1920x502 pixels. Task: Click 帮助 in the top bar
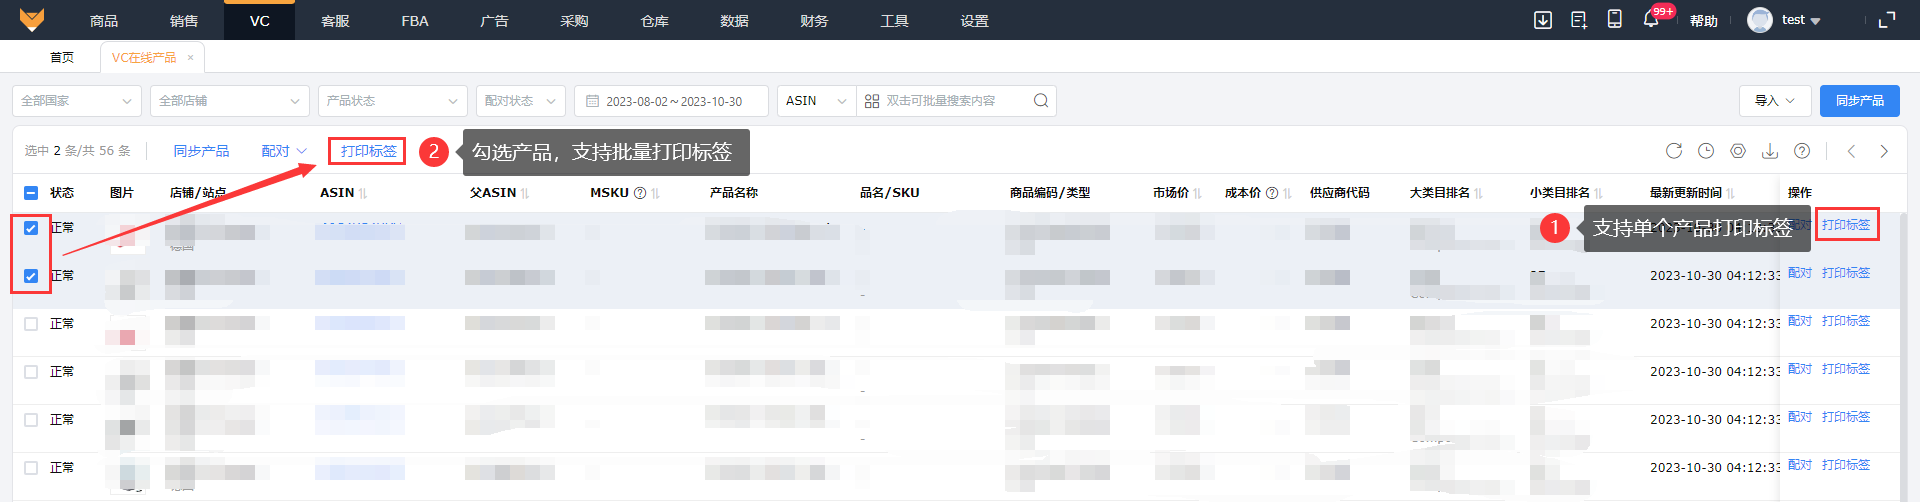point(1704,20)
